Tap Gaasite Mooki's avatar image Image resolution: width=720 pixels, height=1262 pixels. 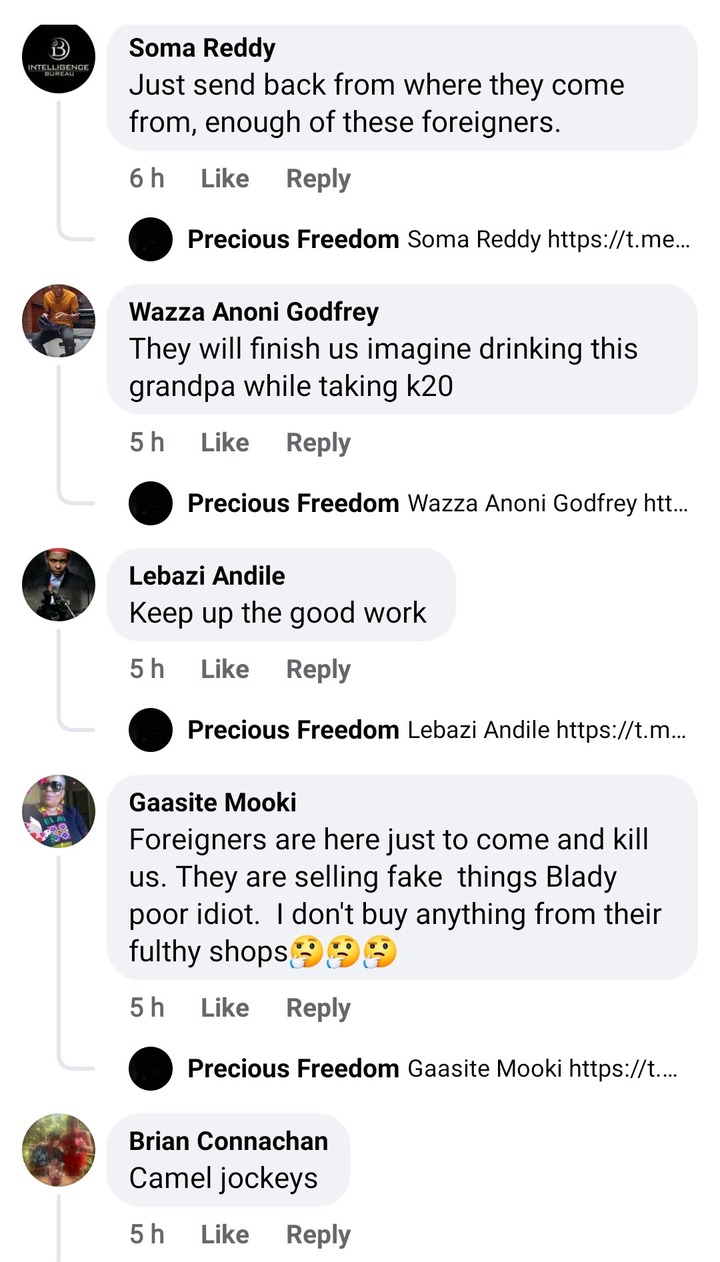[58, 811]
